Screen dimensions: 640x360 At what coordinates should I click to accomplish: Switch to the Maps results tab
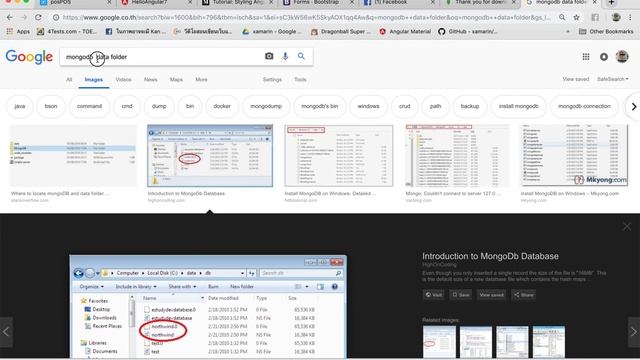176,80
